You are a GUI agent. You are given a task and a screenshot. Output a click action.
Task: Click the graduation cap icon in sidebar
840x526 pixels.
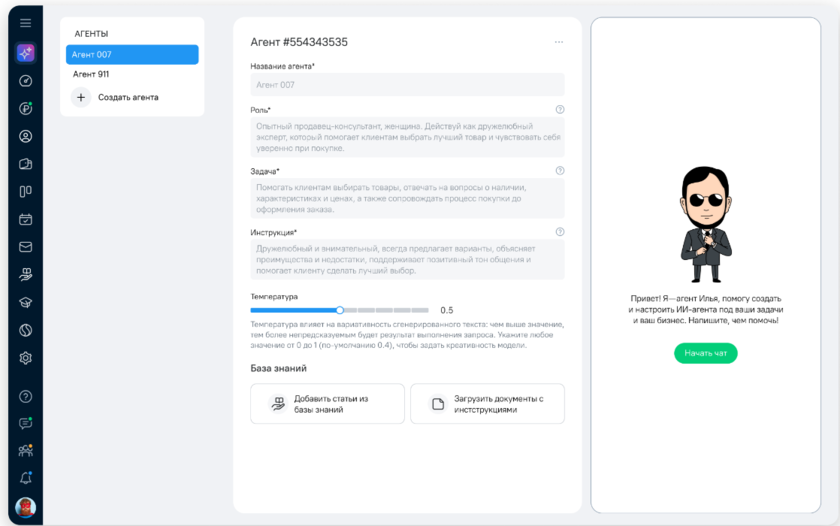[26, 302]
